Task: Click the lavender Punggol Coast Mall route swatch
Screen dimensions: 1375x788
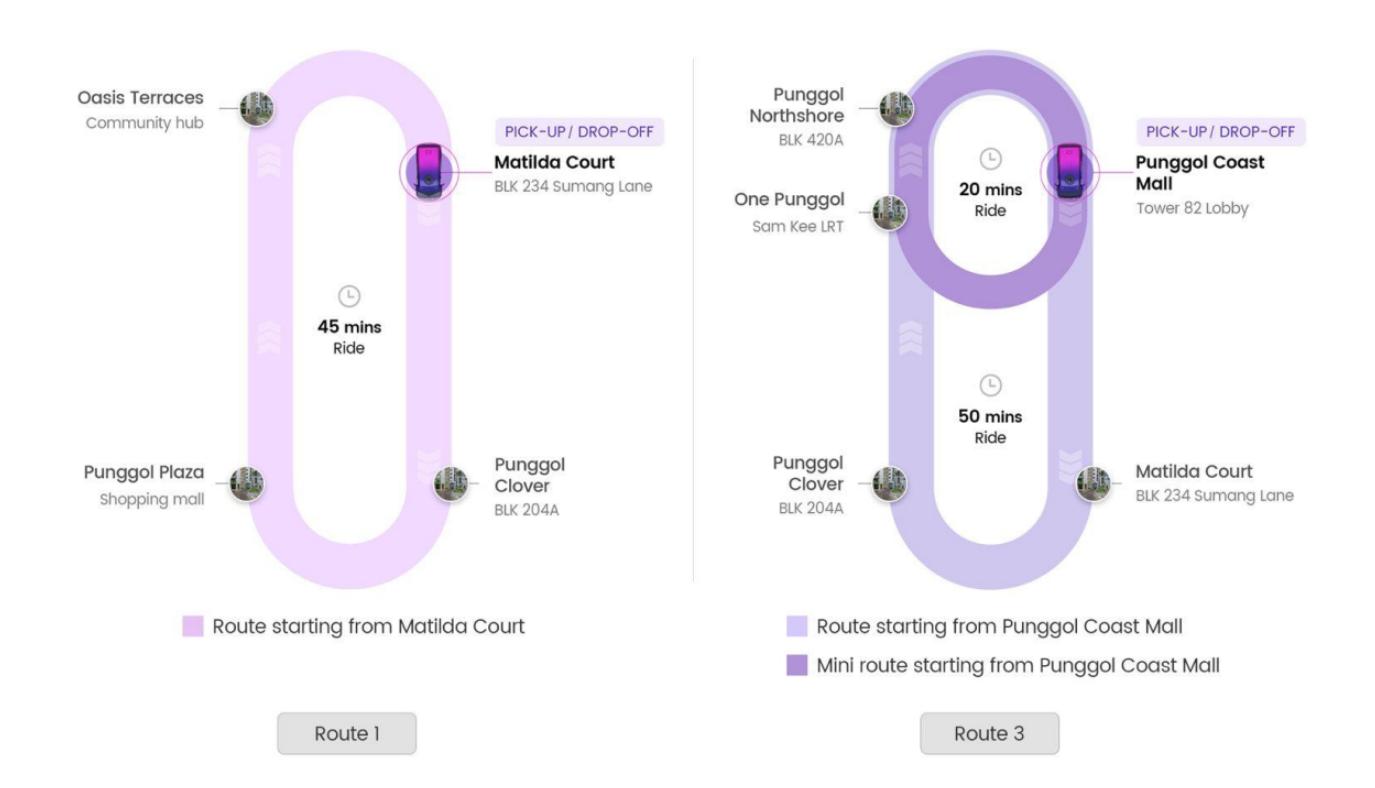Action: tap(796, 627)
